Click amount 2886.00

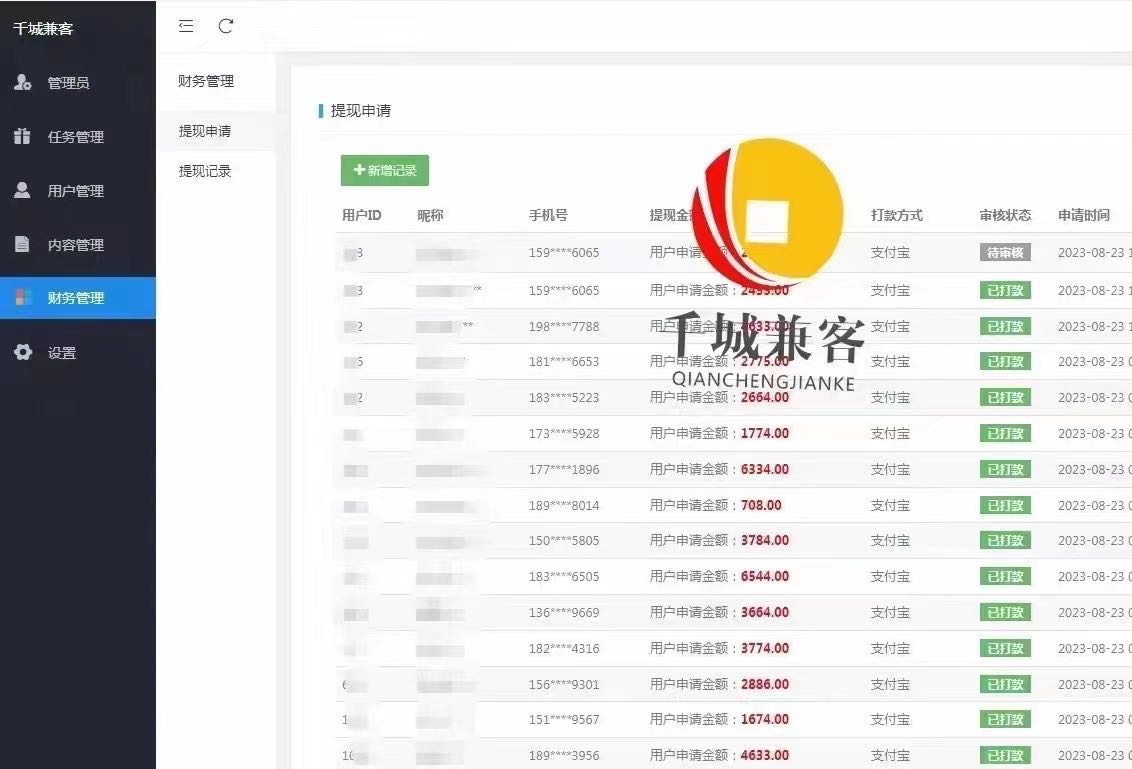tap(765, 684)
